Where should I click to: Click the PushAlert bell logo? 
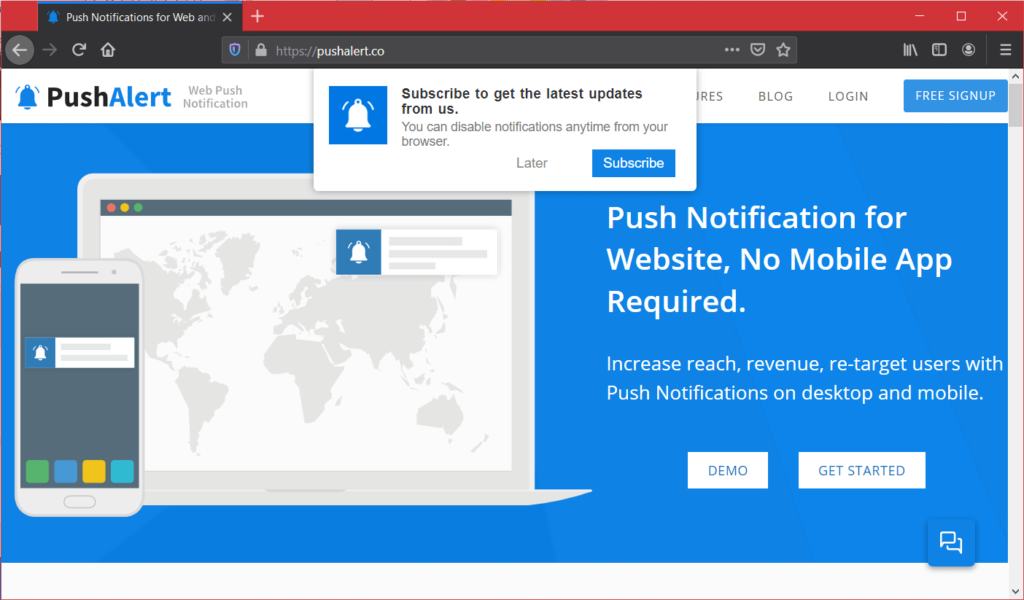(x=27, y=96)
